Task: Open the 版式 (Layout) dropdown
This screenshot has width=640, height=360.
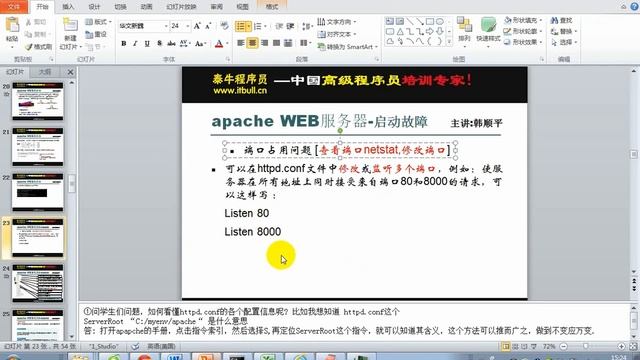Action: (x=98, y=22)
